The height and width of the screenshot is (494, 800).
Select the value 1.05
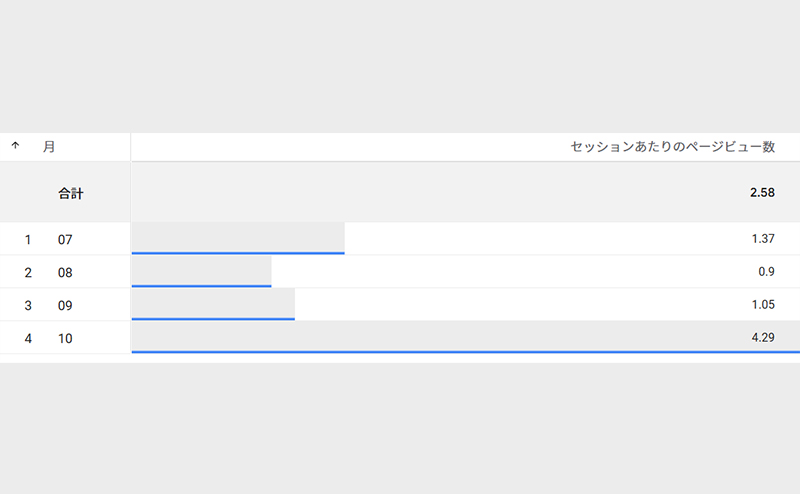763,305
